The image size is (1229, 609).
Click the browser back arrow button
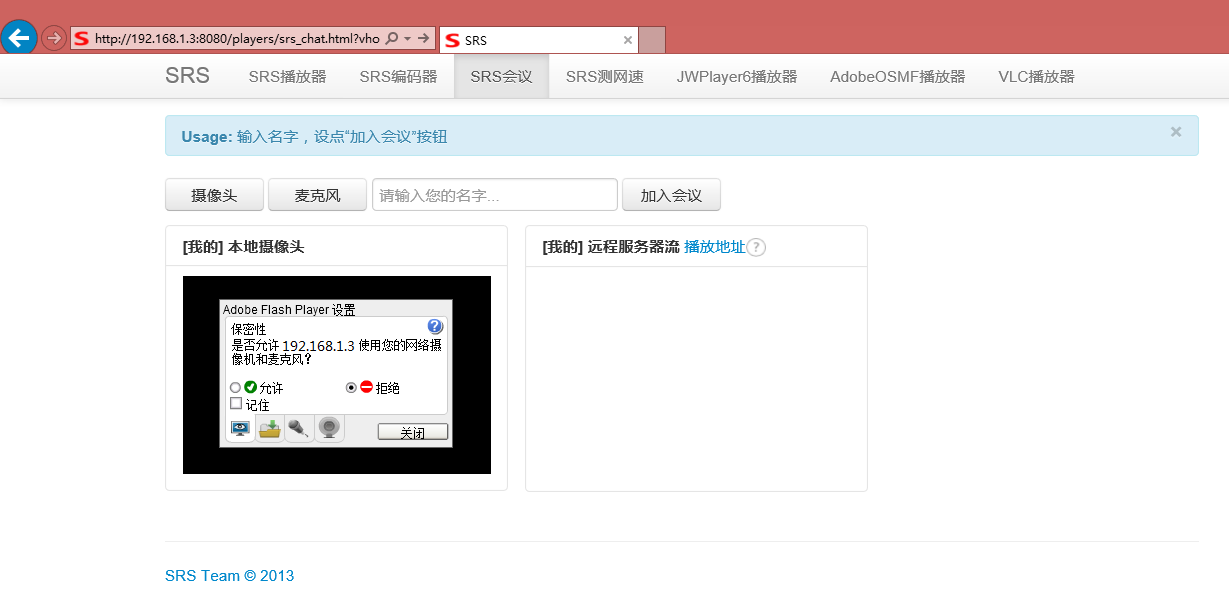coord(19,38)
